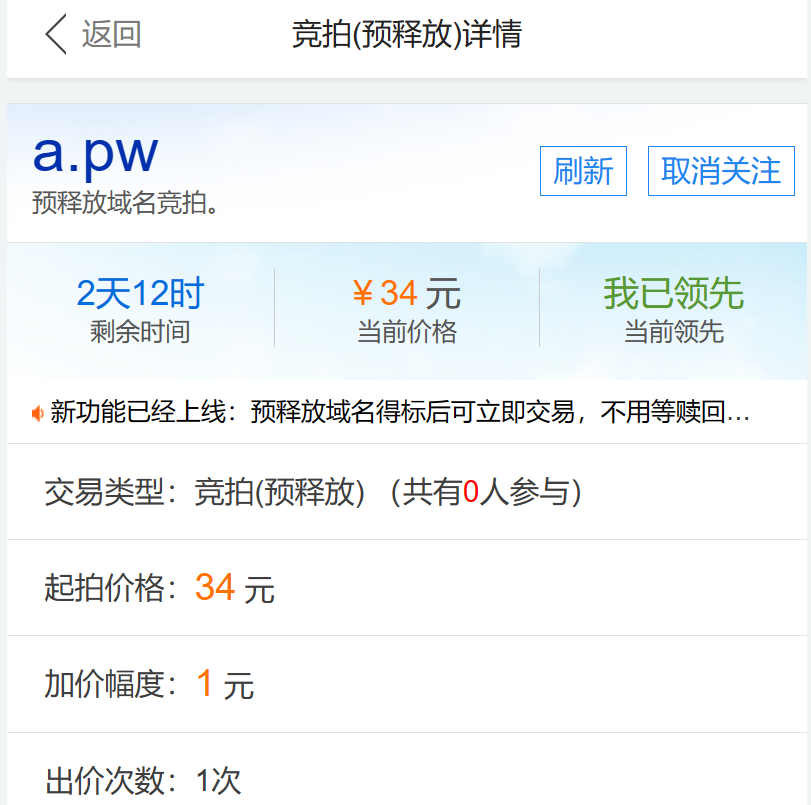
Task: Tap the red 0 participant count
Action: coord(470,492)
